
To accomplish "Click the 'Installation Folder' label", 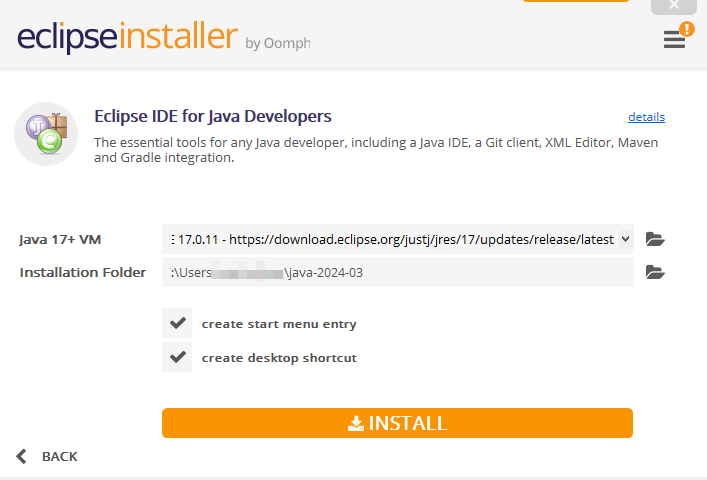I will 83,272.
